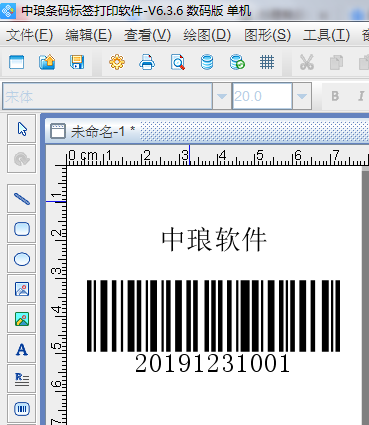The width and height of the screenshot is (369, 425).
Task: Open the 绘图(D) menu
Action: click(207, 35)
